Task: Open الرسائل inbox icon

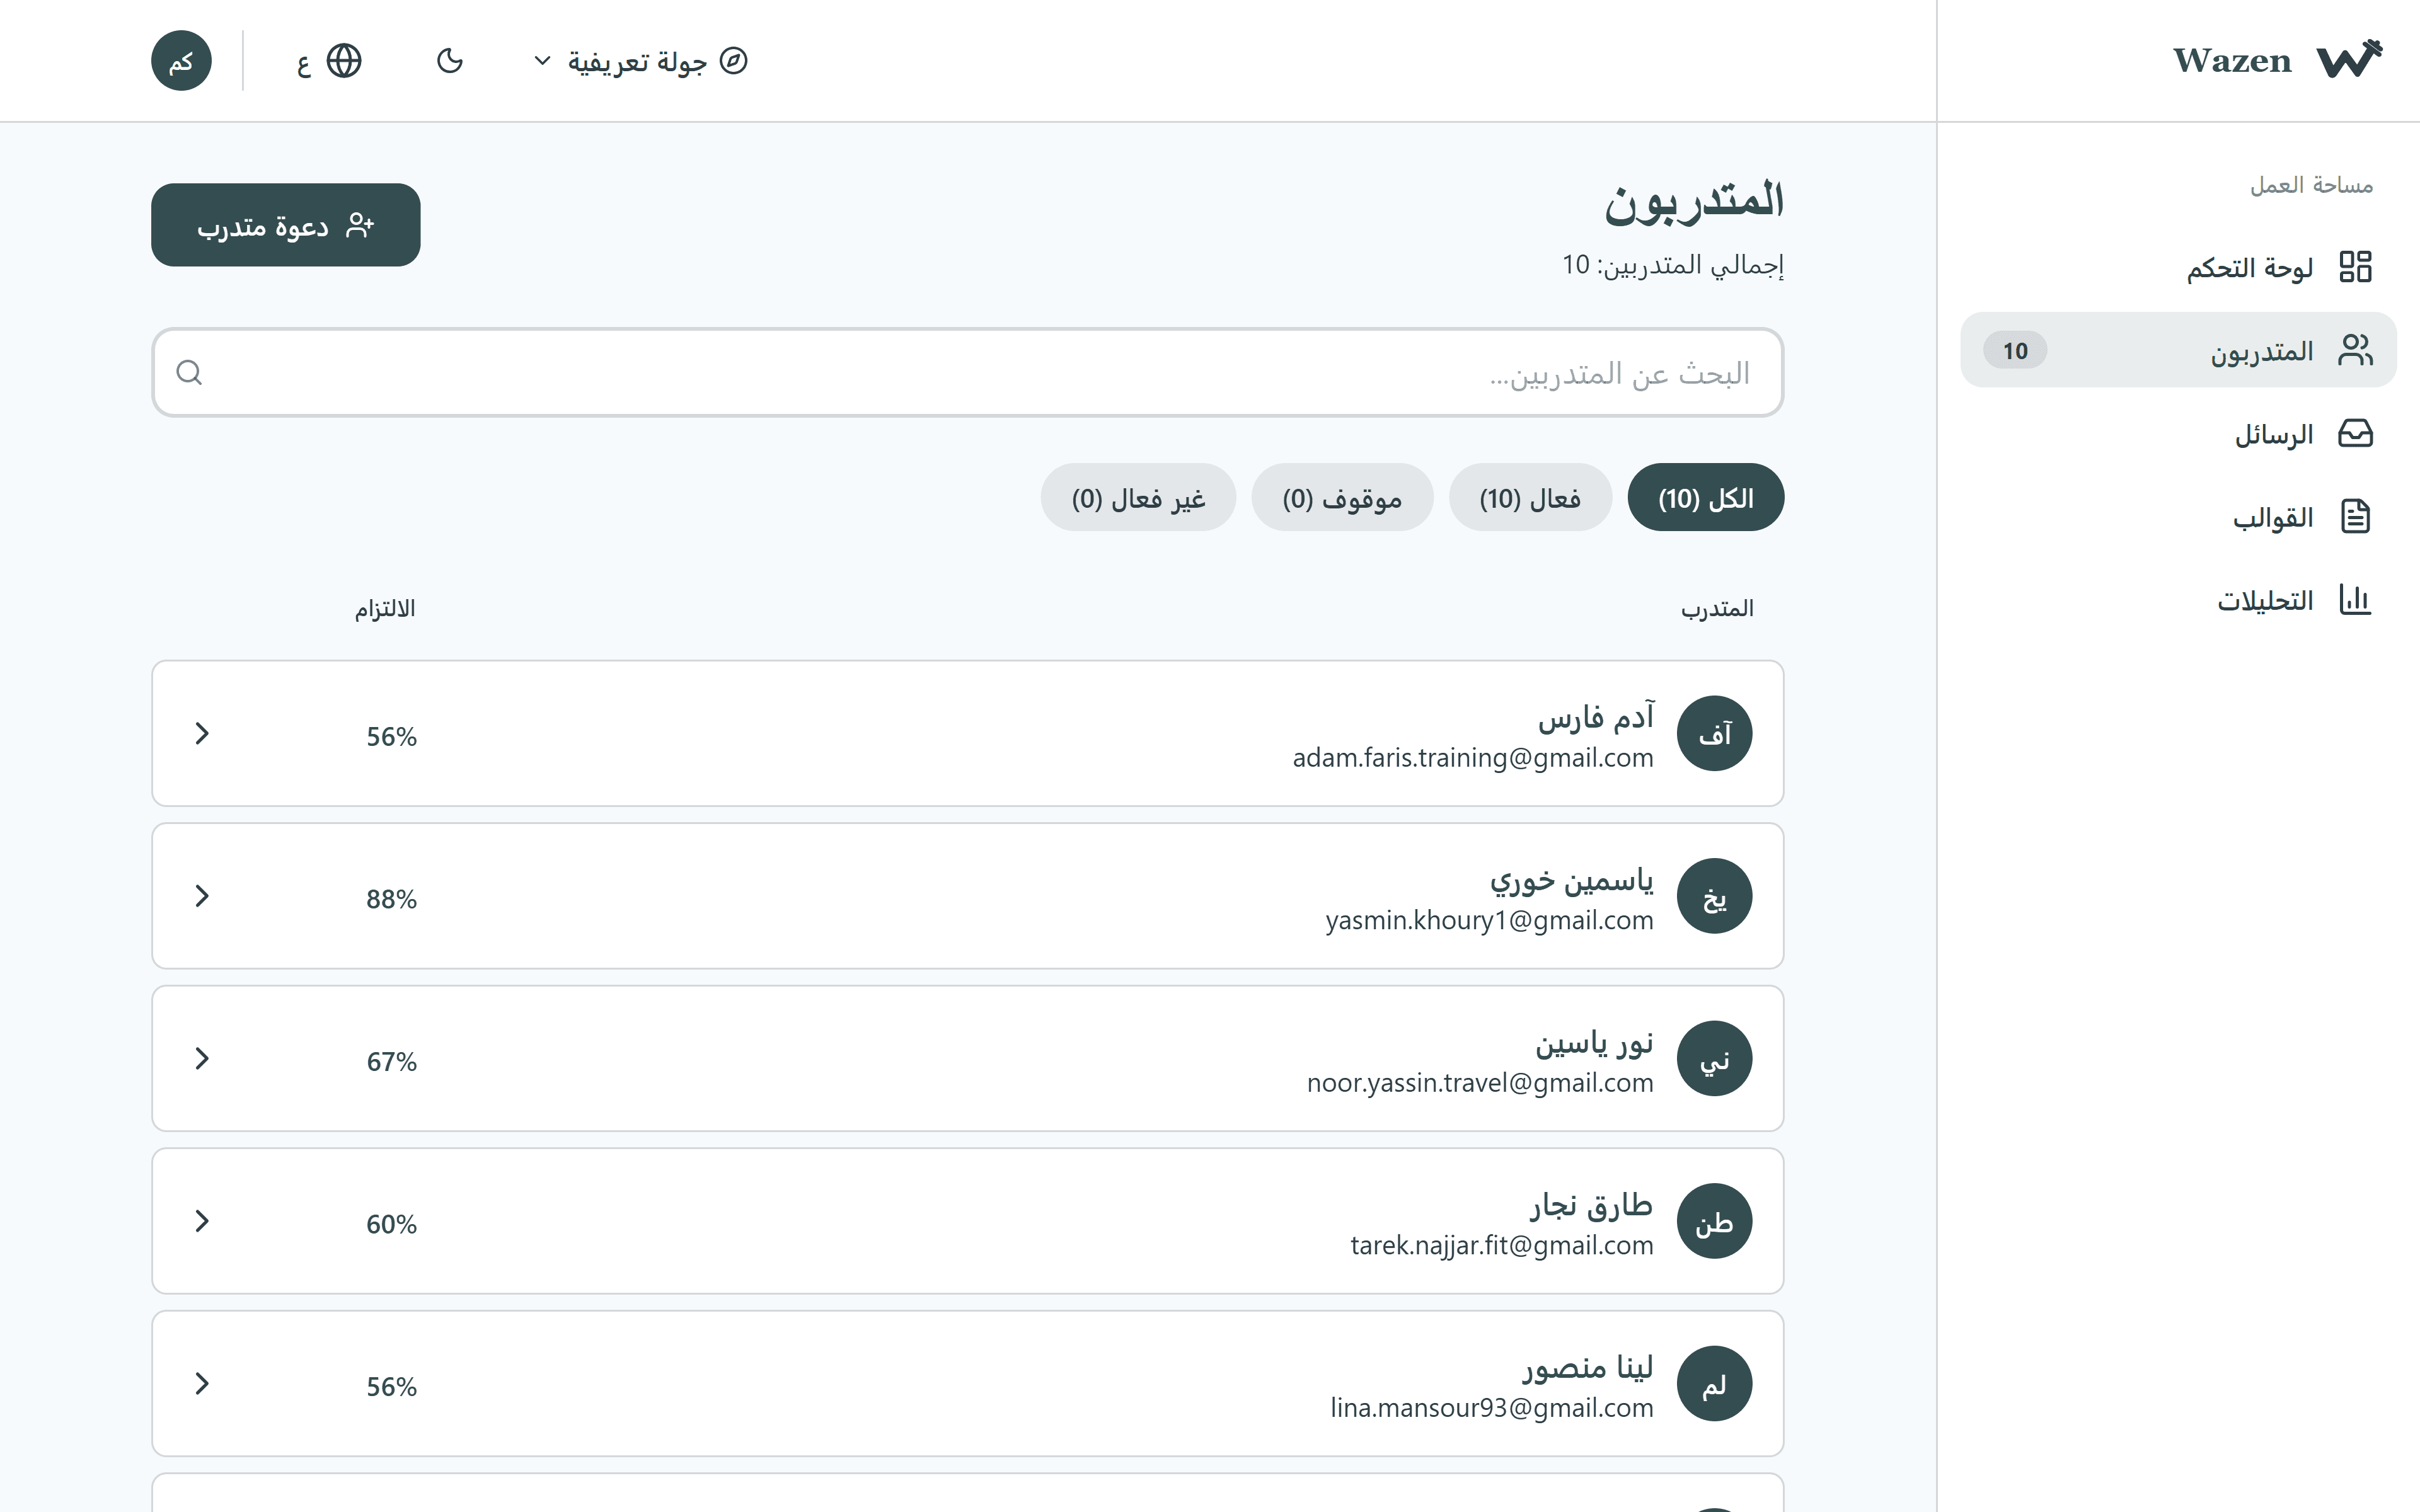Action: (2355, 434)
